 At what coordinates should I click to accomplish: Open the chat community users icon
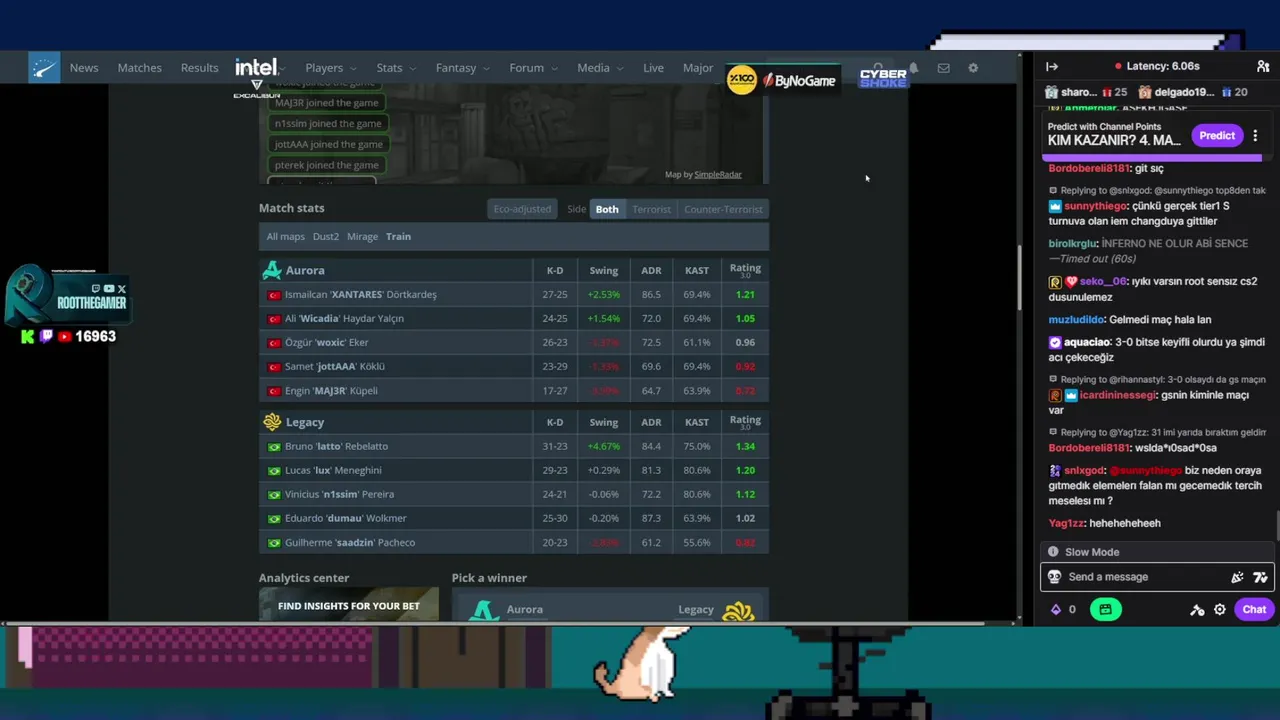(x=1263, y=66)
